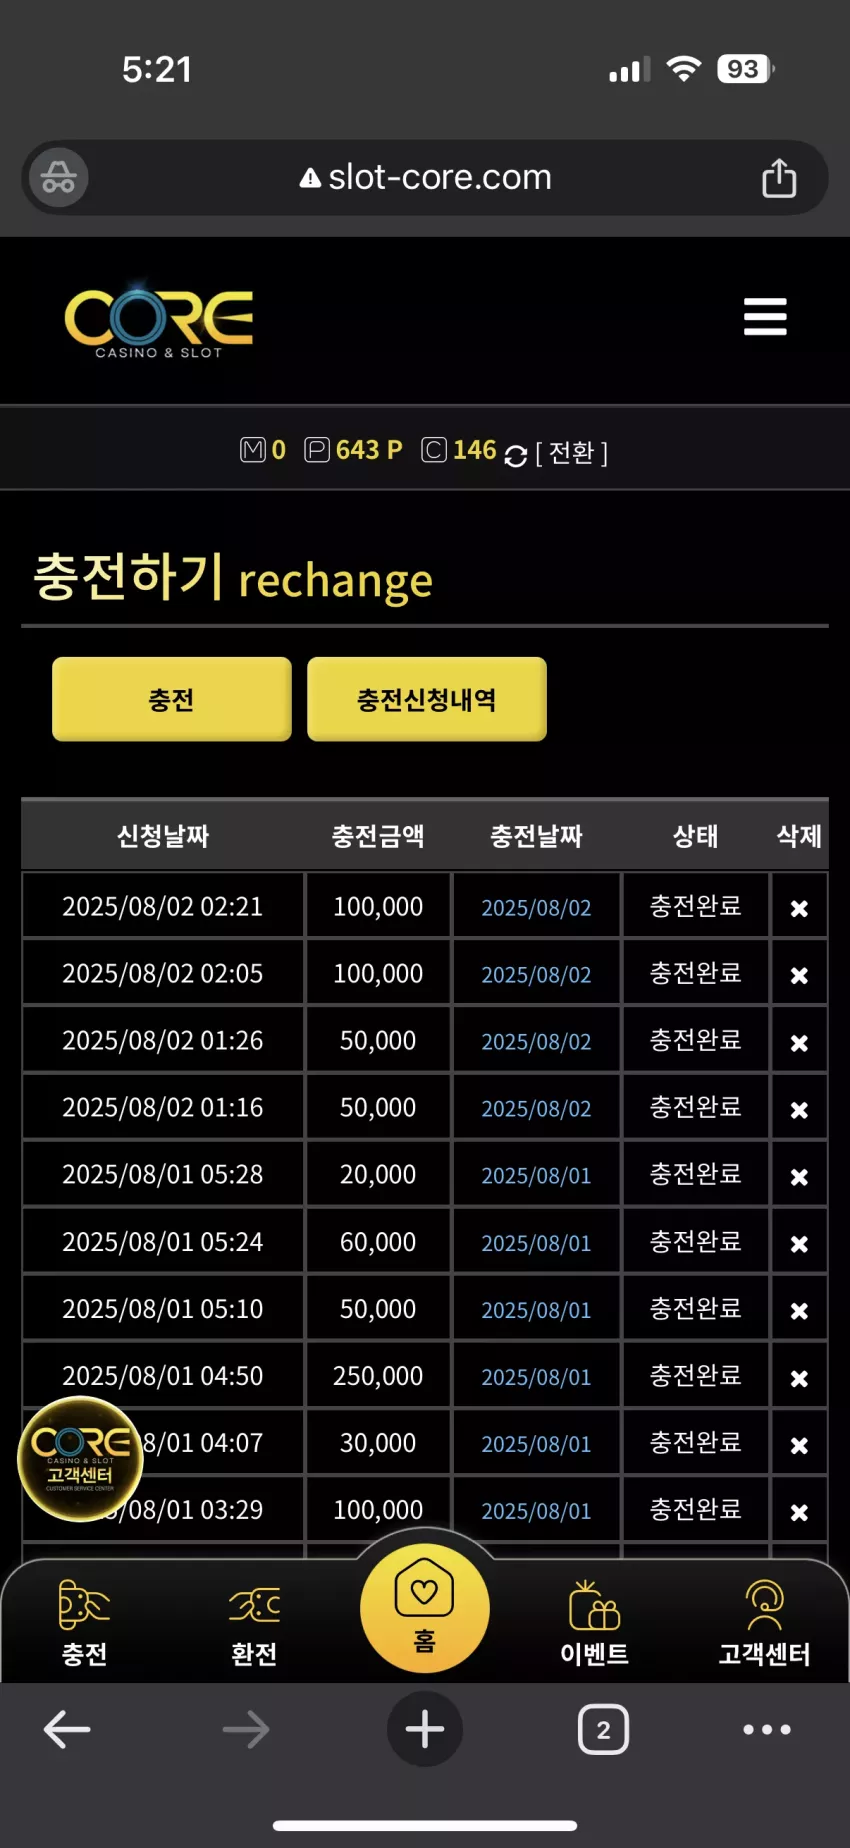Viewport: 850px width, 1848px height.
Task: Open the hamburger menu icon
Action: [x=765, y=317]
